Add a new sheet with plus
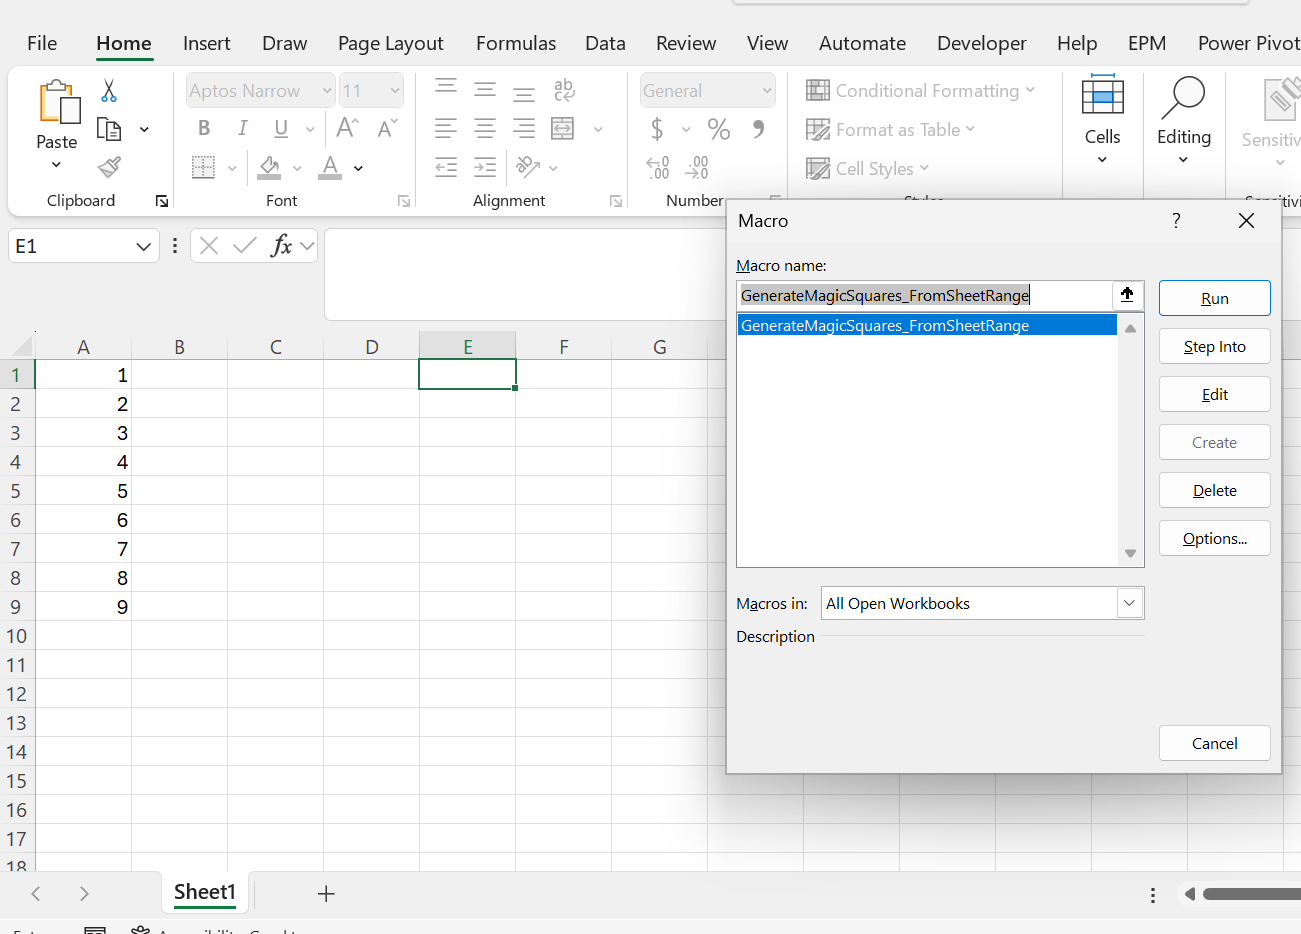The image size is (1301, 934). [326, 894]
